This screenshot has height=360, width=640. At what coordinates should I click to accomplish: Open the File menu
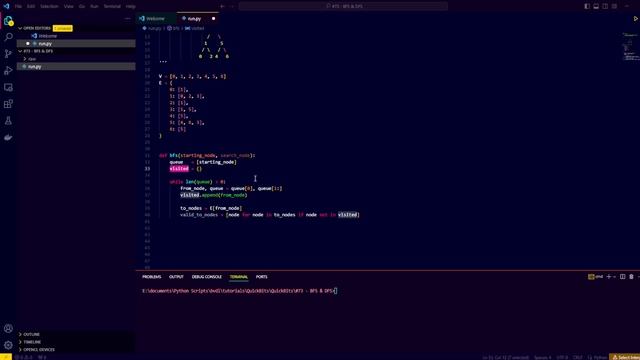pos(18,7)
